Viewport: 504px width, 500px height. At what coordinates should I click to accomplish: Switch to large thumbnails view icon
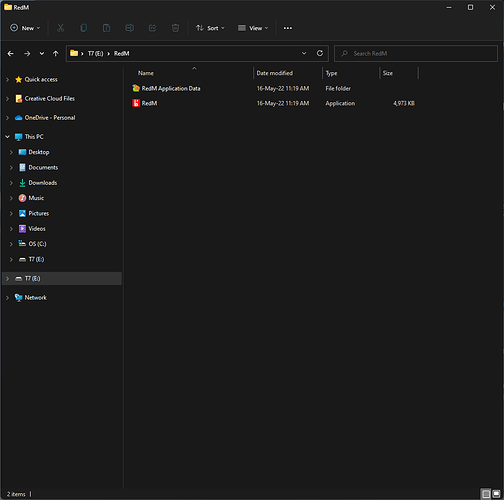[496, 494]
